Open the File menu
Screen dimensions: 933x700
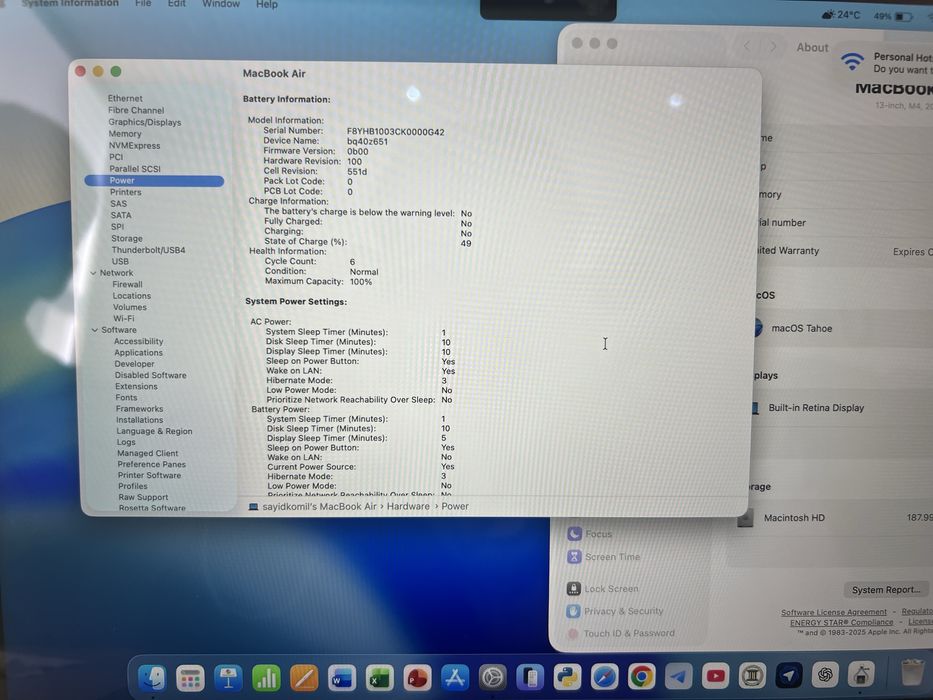143,4
